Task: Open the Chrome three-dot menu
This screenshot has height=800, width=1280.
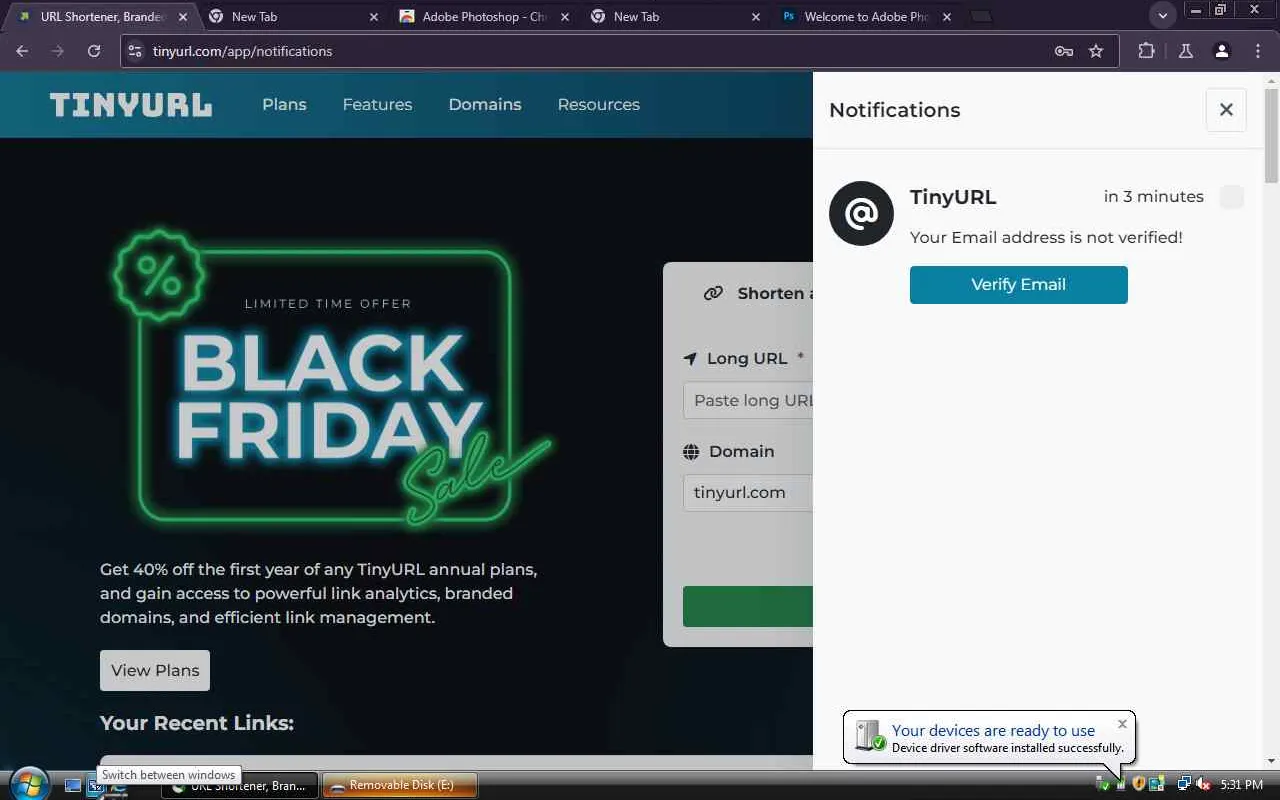Action: tap(1258, 51)
